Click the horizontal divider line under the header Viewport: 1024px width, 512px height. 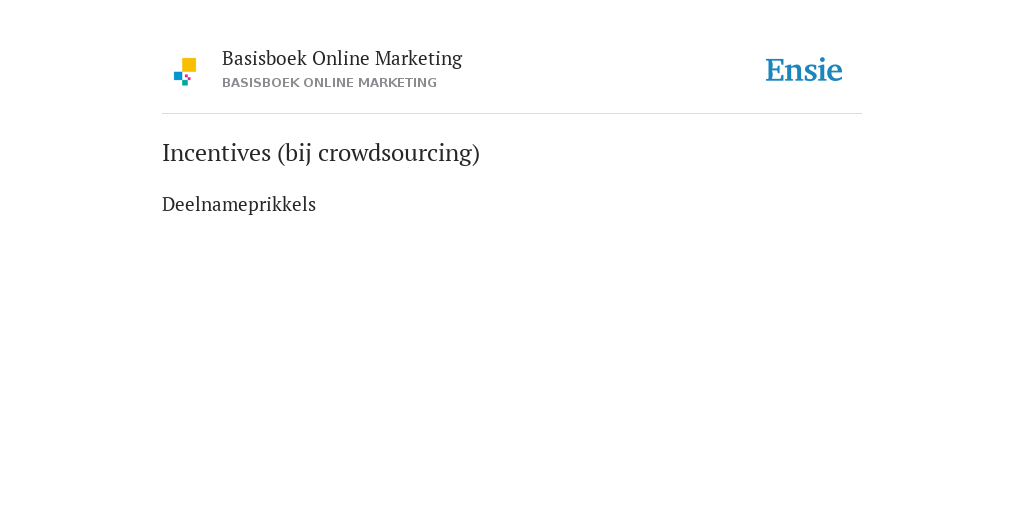(x=512, y=114)
